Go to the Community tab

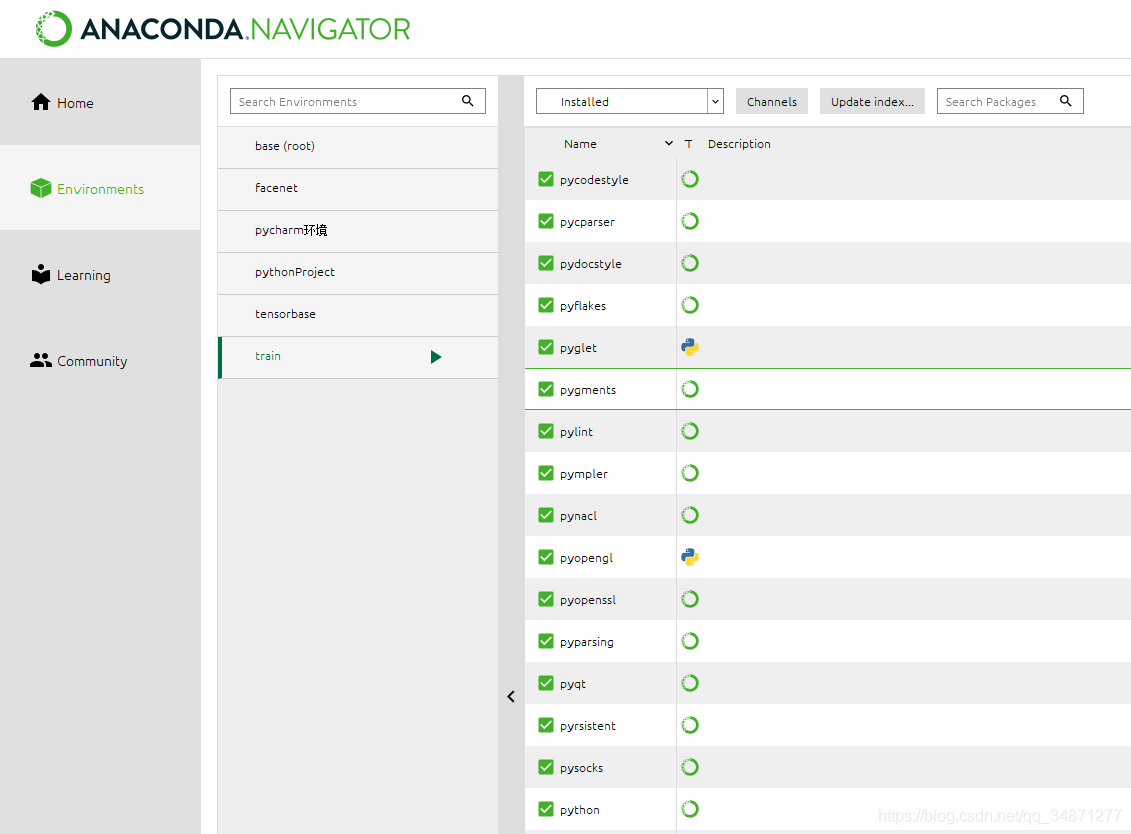click(100, 360)
